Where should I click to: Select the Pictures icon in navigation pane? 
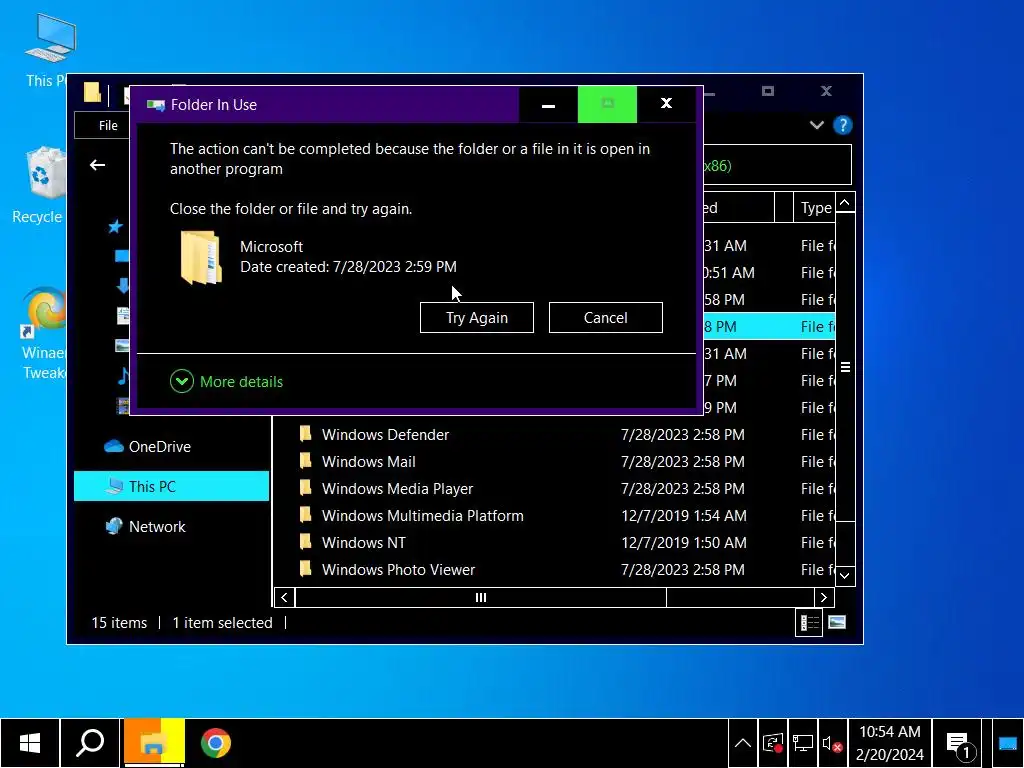(x=122, y=345)
